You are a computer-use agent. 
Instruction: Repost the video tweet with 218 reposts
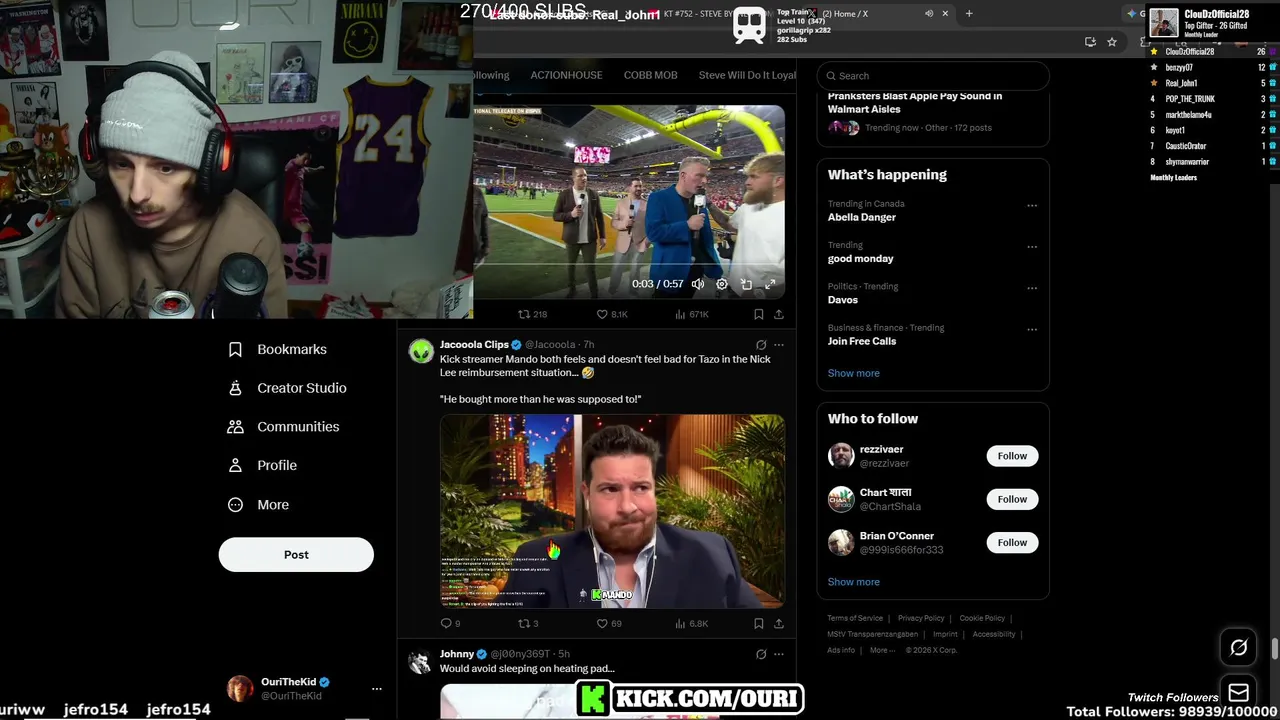(x=532, y=314)
